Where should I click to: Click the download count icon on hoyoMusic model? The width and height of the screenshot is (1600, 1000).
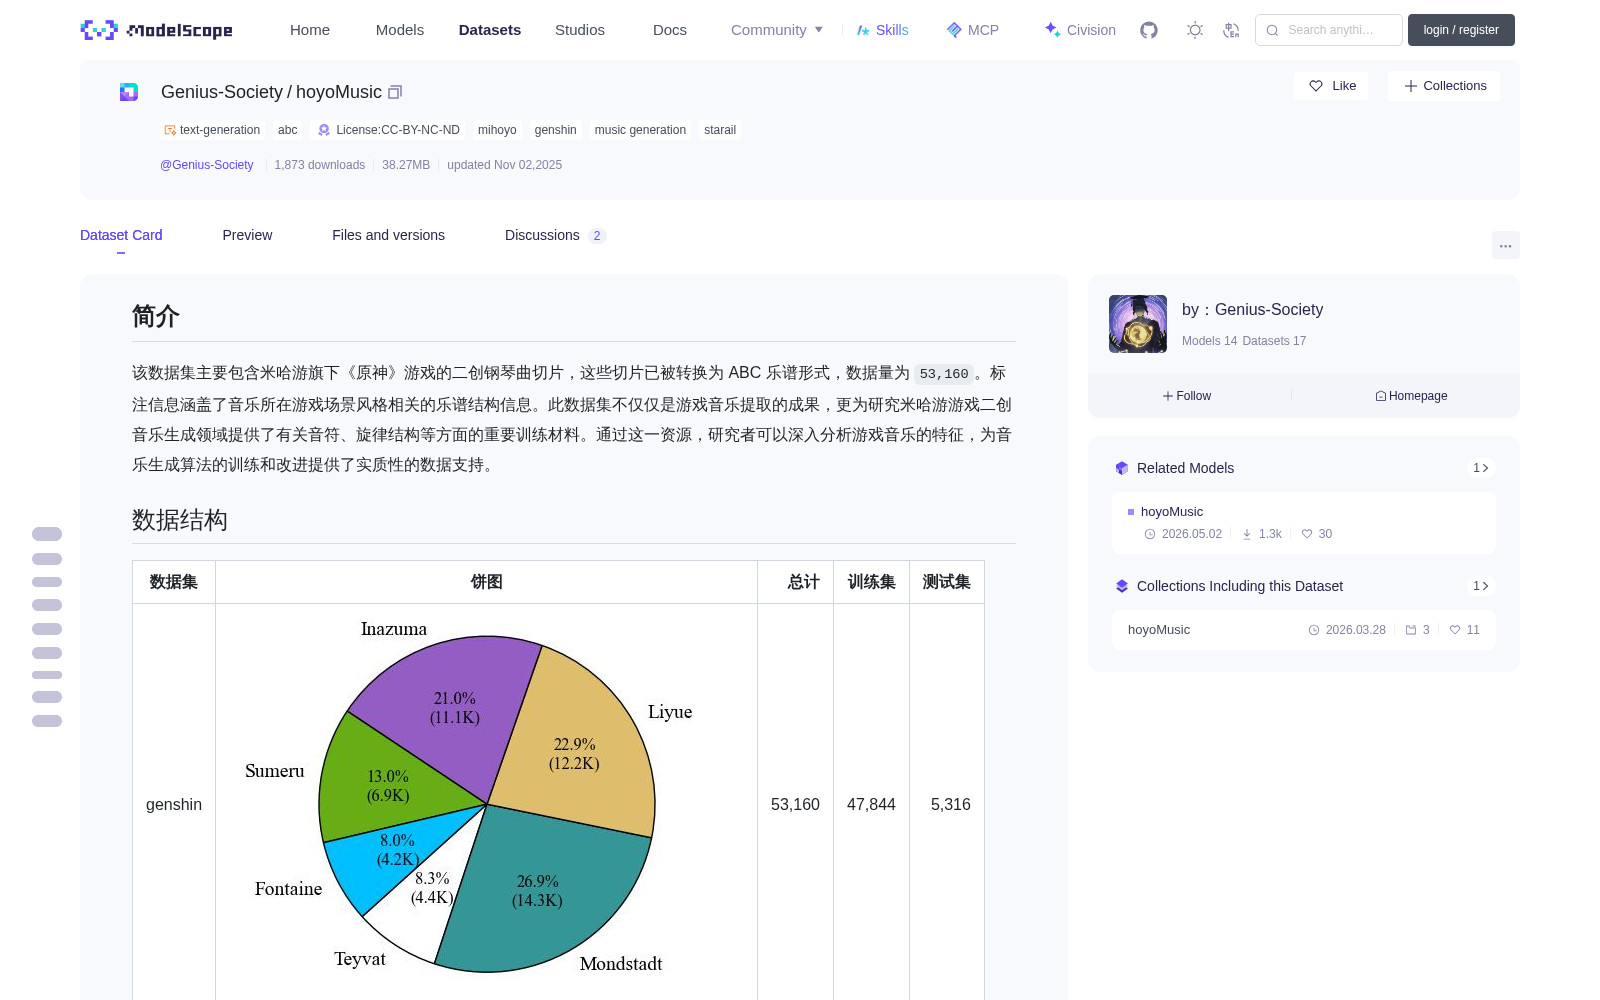1247,534
